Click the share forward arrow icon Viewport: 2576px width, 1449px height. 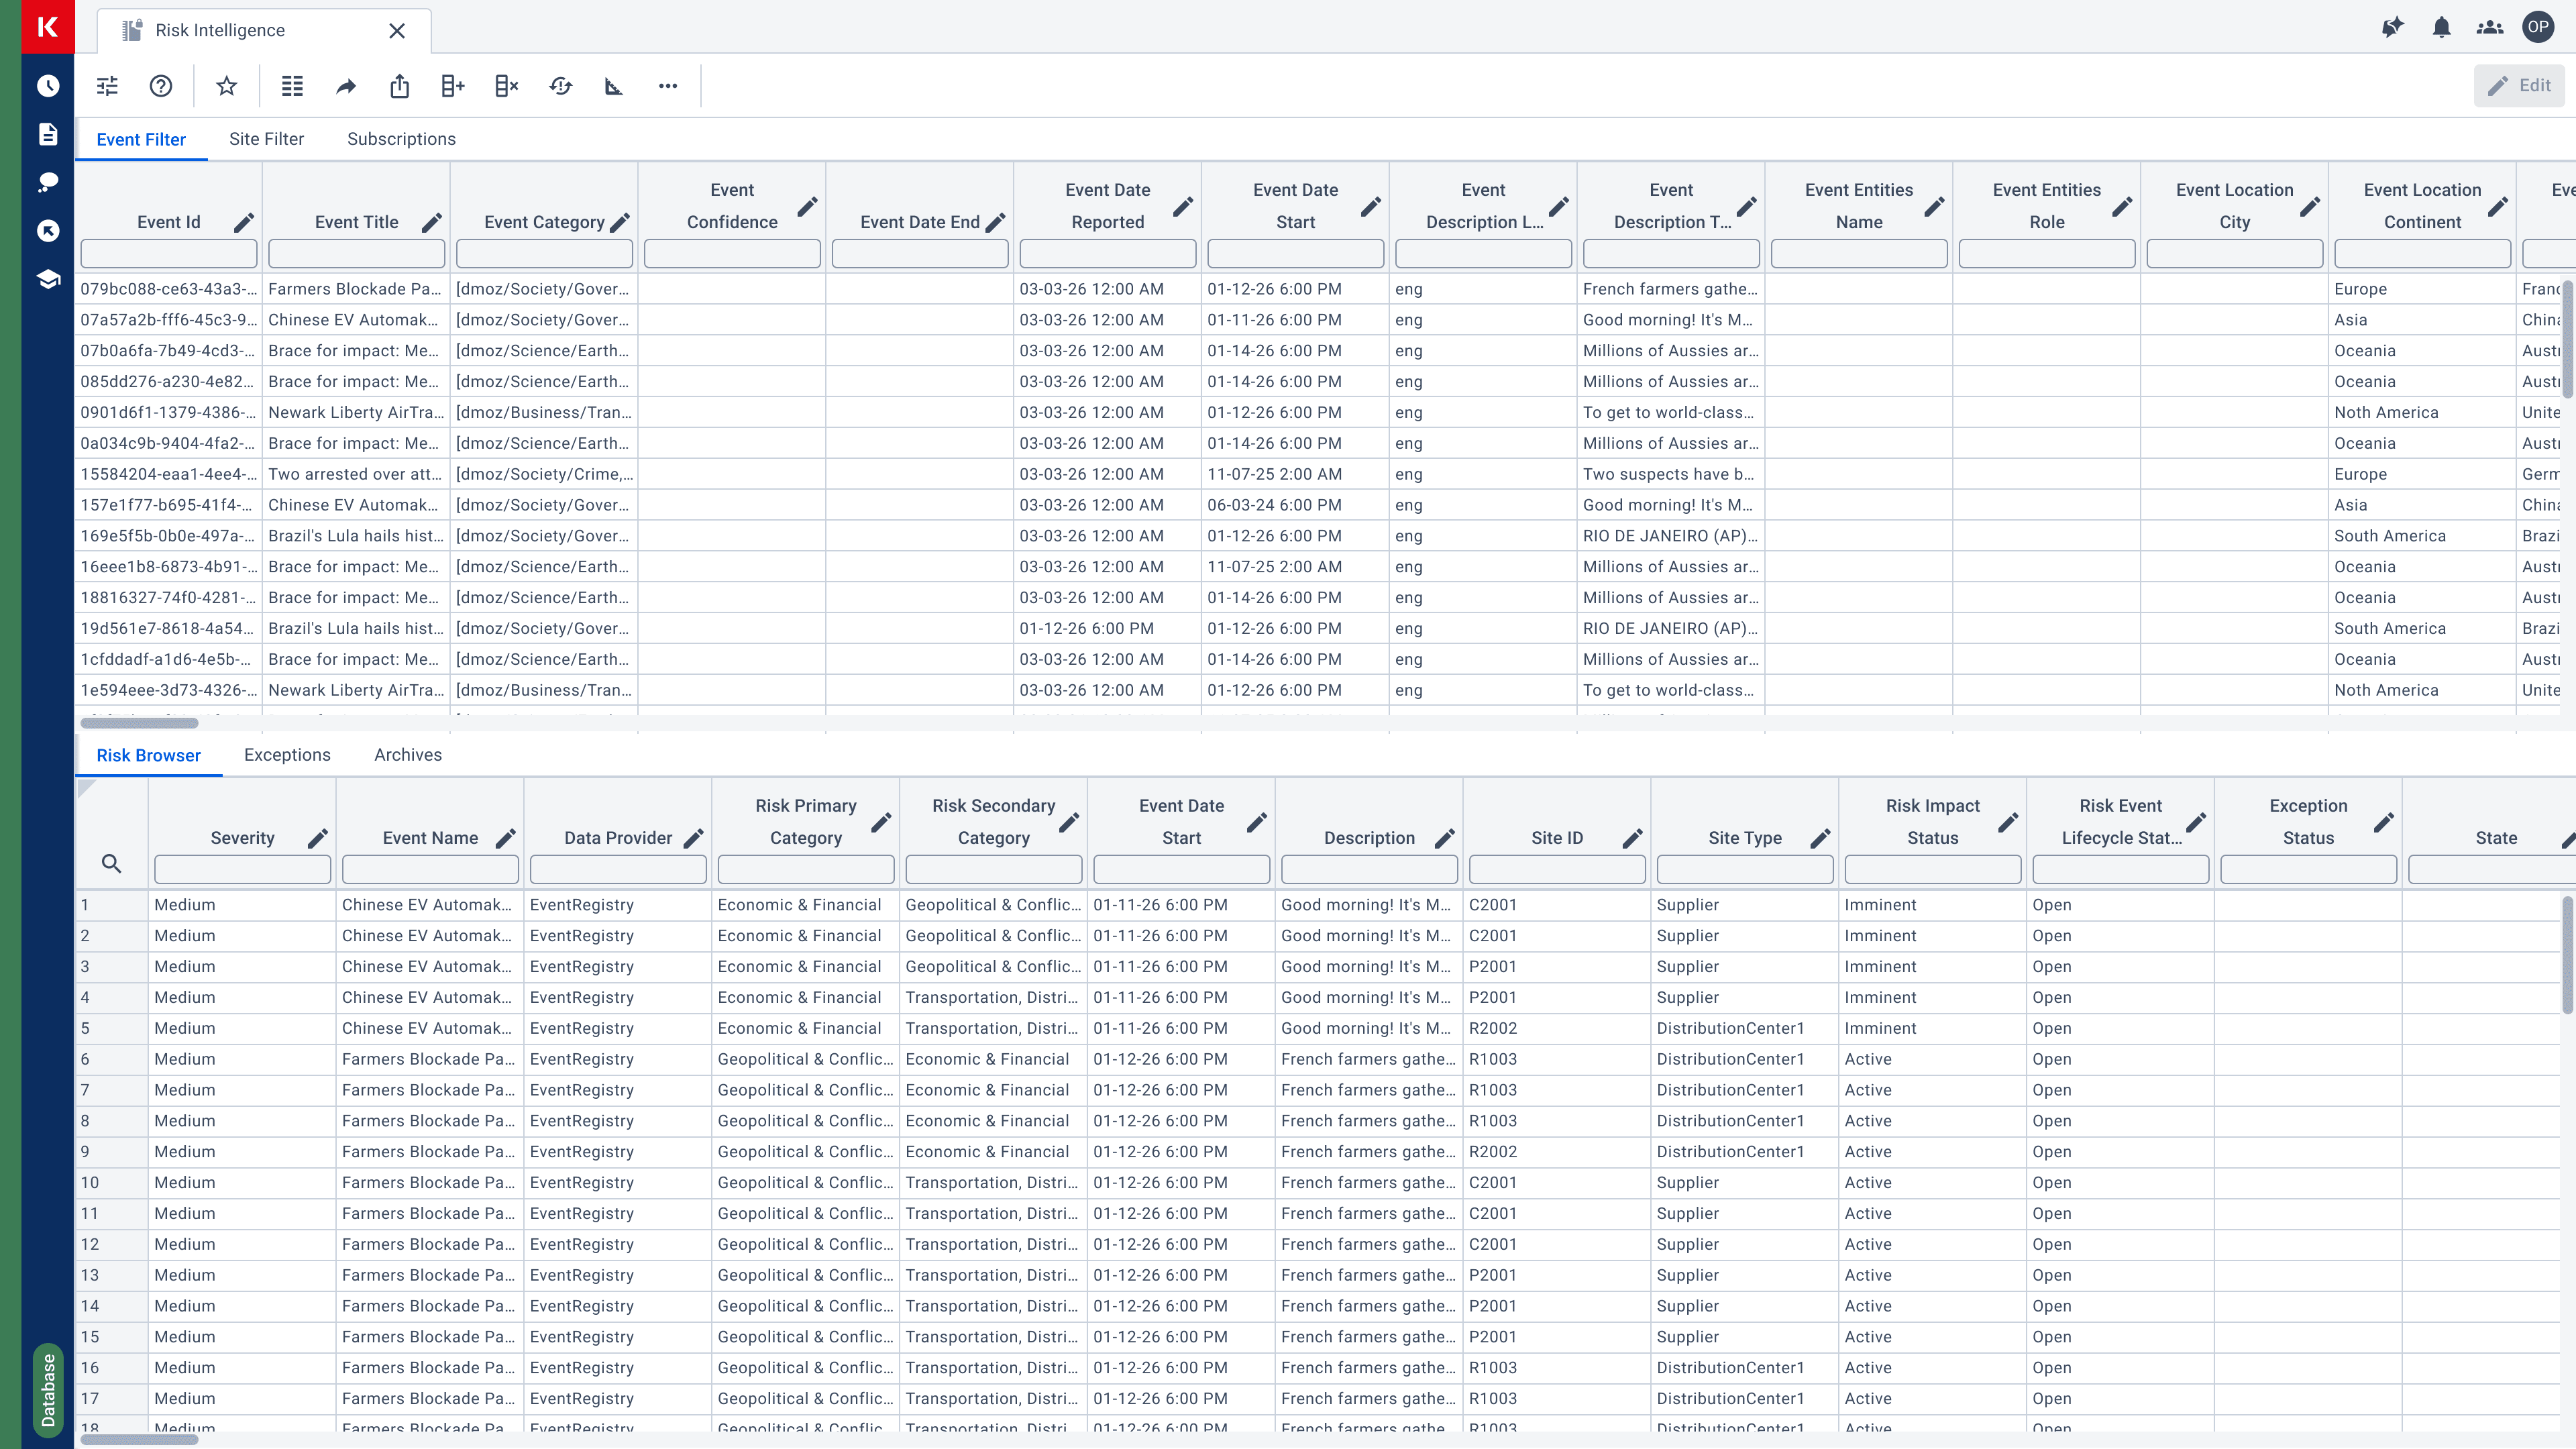(x=346, y=86)
